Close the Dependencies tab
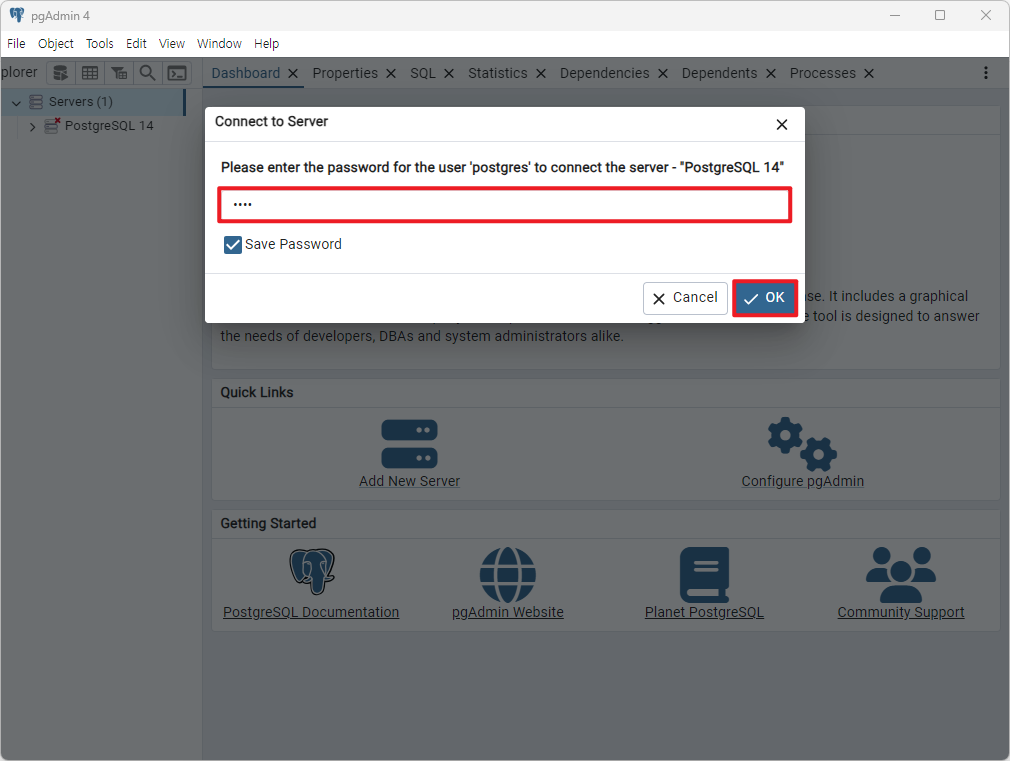1010x761 pixels. coord(663,73)
